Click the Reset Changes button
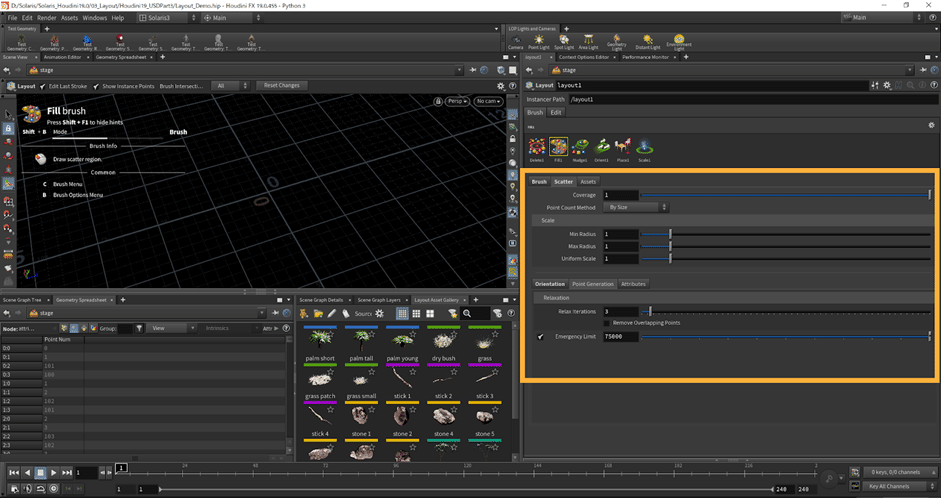941x498 pixels. click(281, 86)
